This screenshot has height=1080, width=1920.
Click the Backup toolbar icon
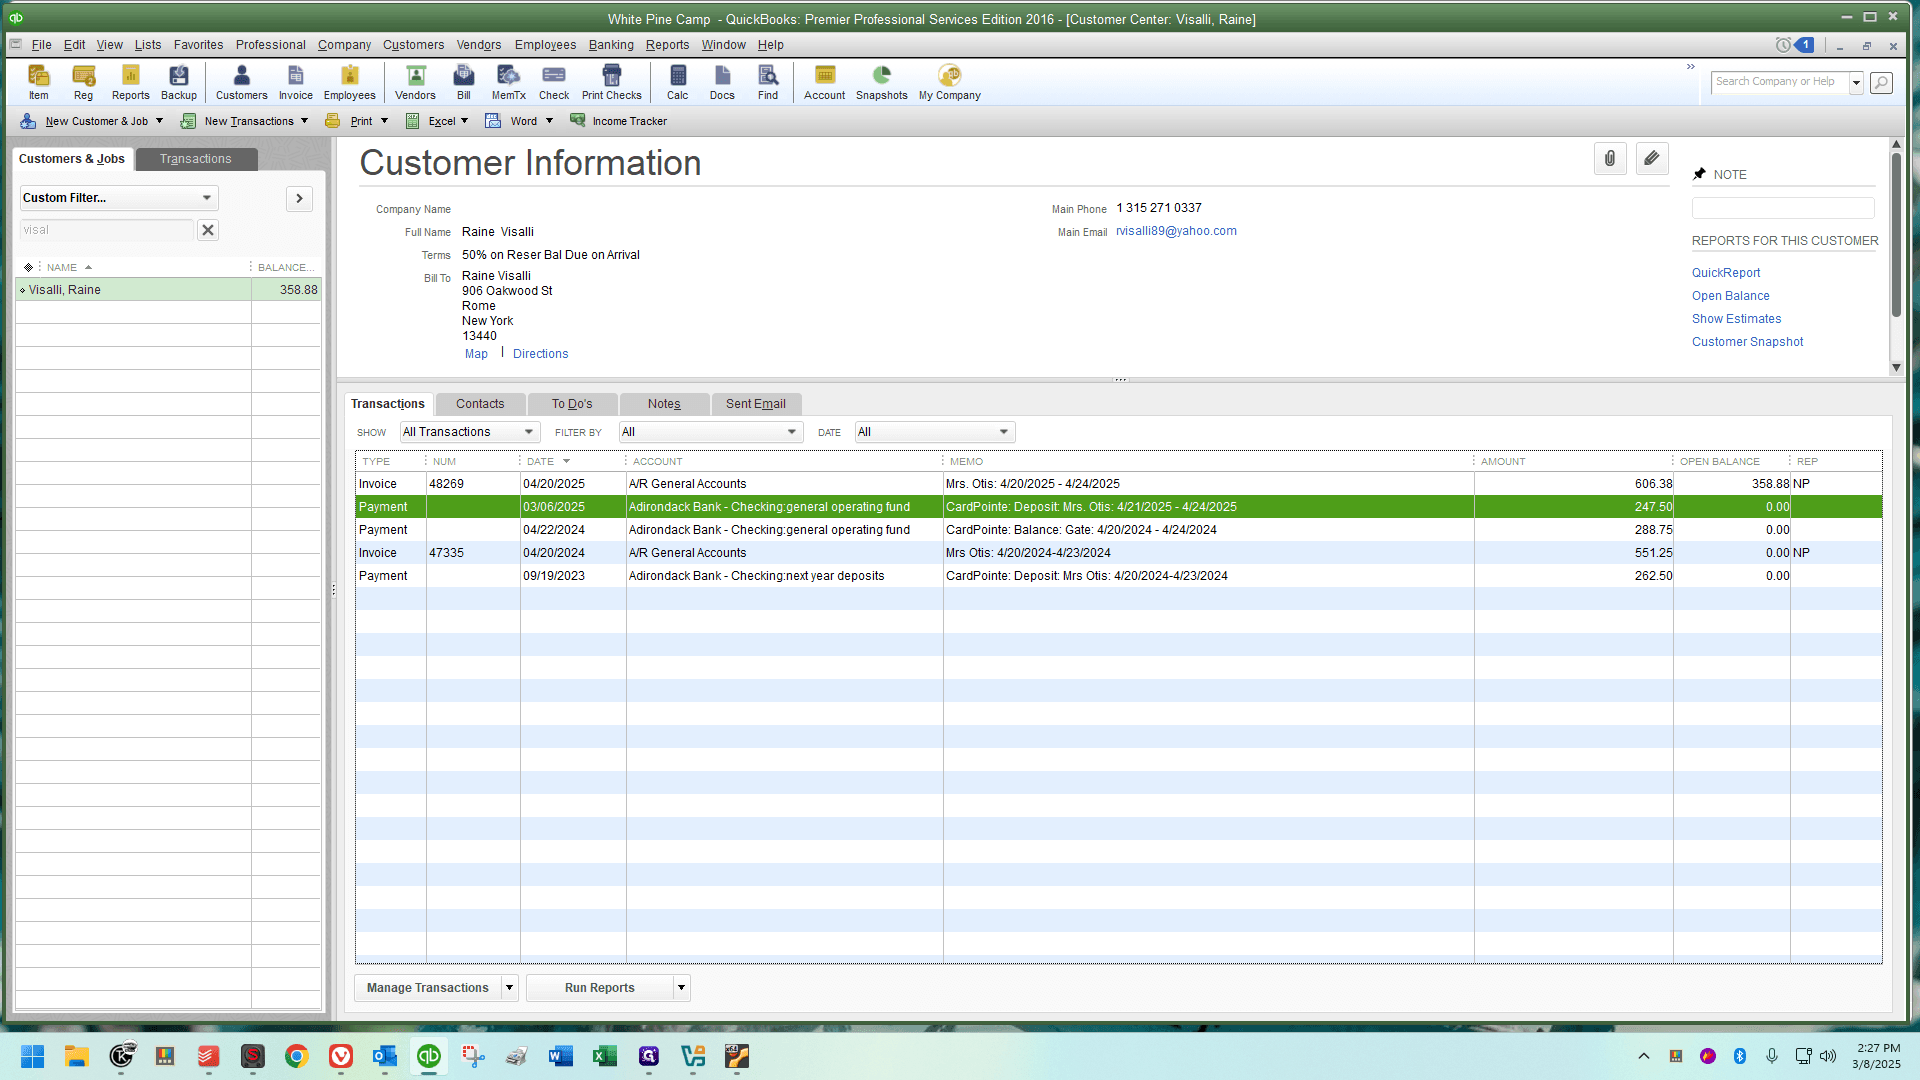[x=179, y=82]
